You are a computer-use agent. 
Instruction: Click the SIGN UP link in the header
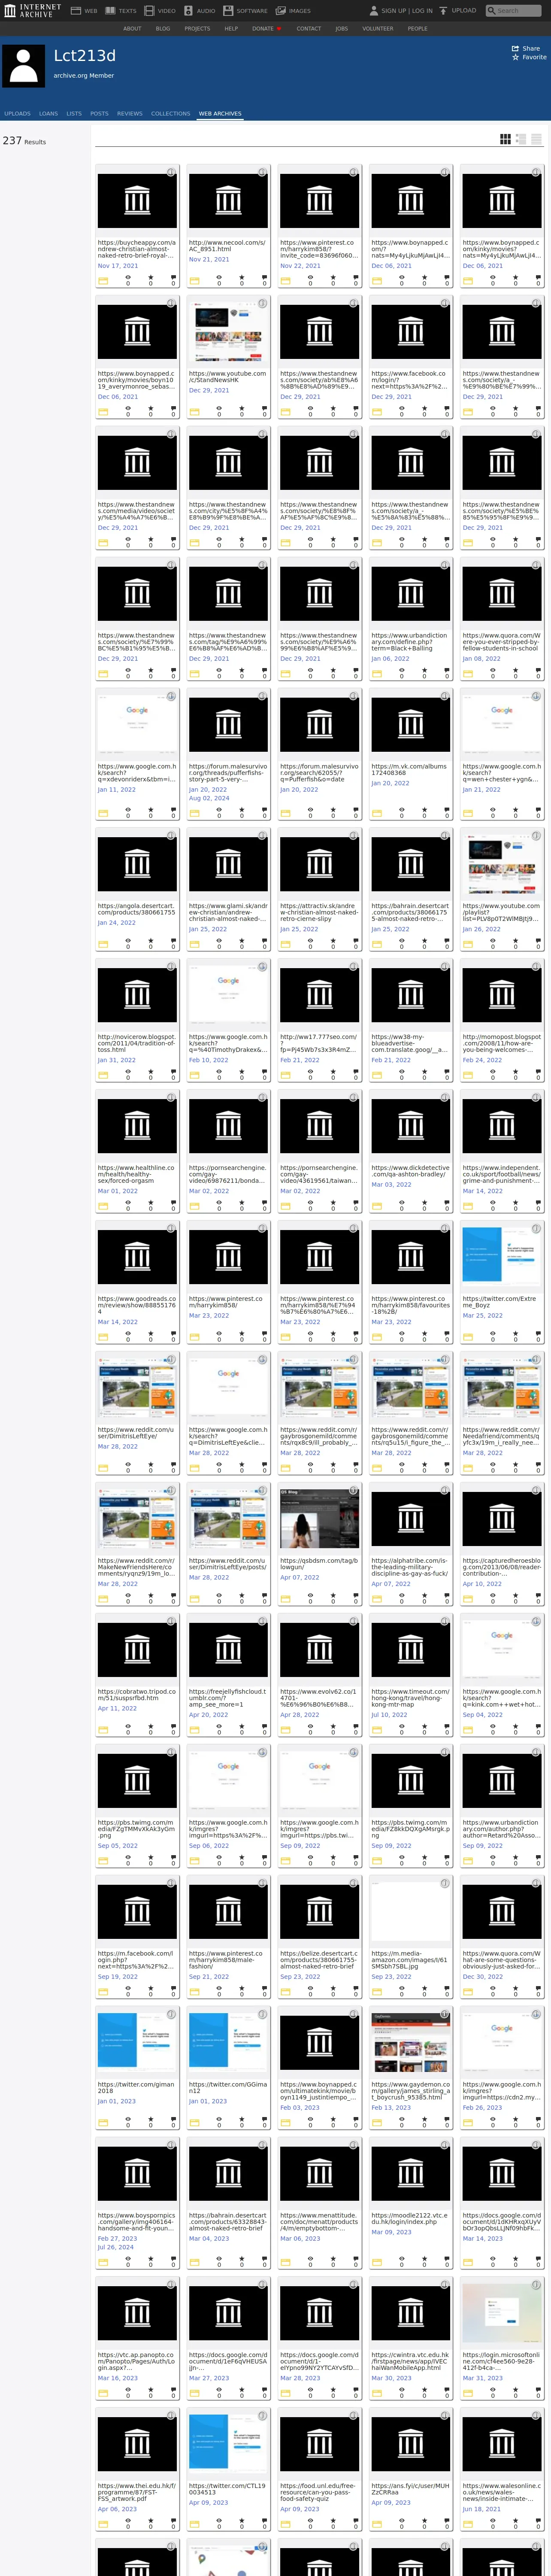click(x=393, y=11)
